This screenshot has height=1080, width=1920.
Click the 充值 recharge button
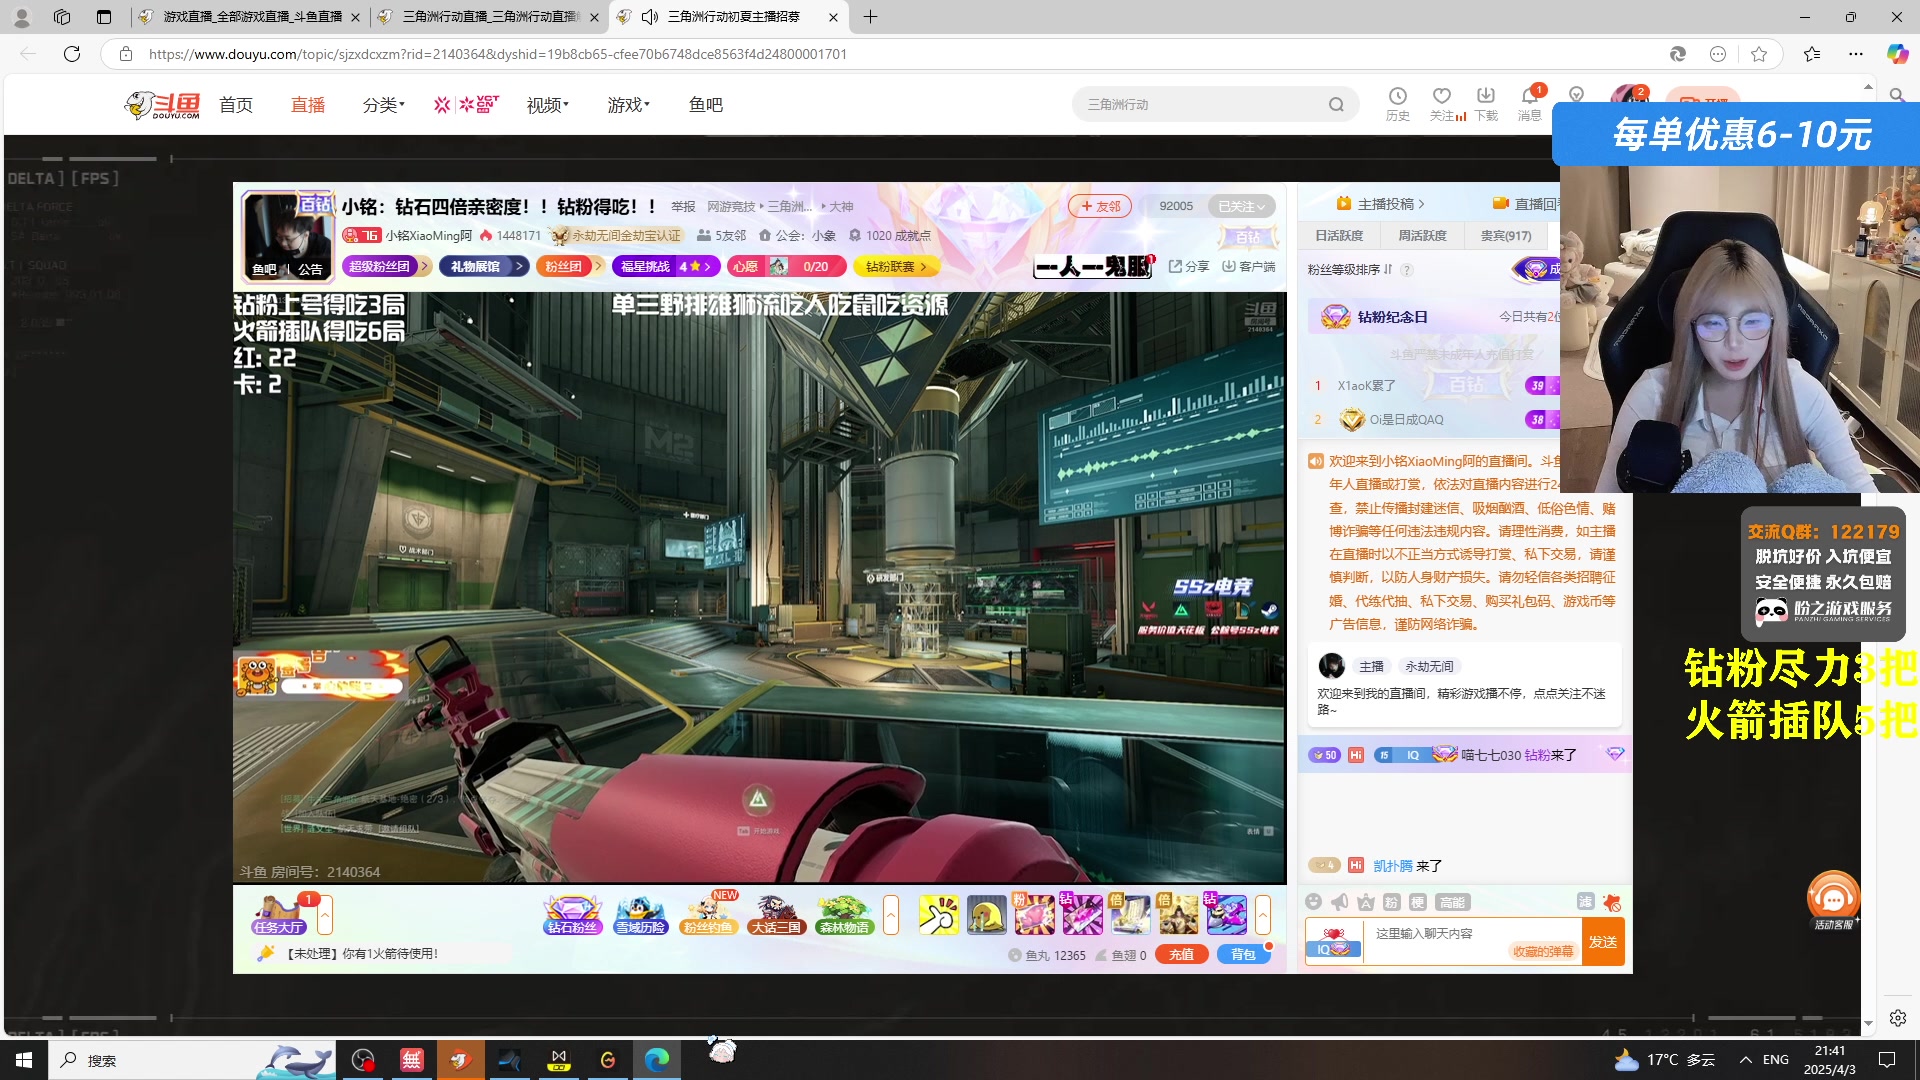tap(1182, 954)
